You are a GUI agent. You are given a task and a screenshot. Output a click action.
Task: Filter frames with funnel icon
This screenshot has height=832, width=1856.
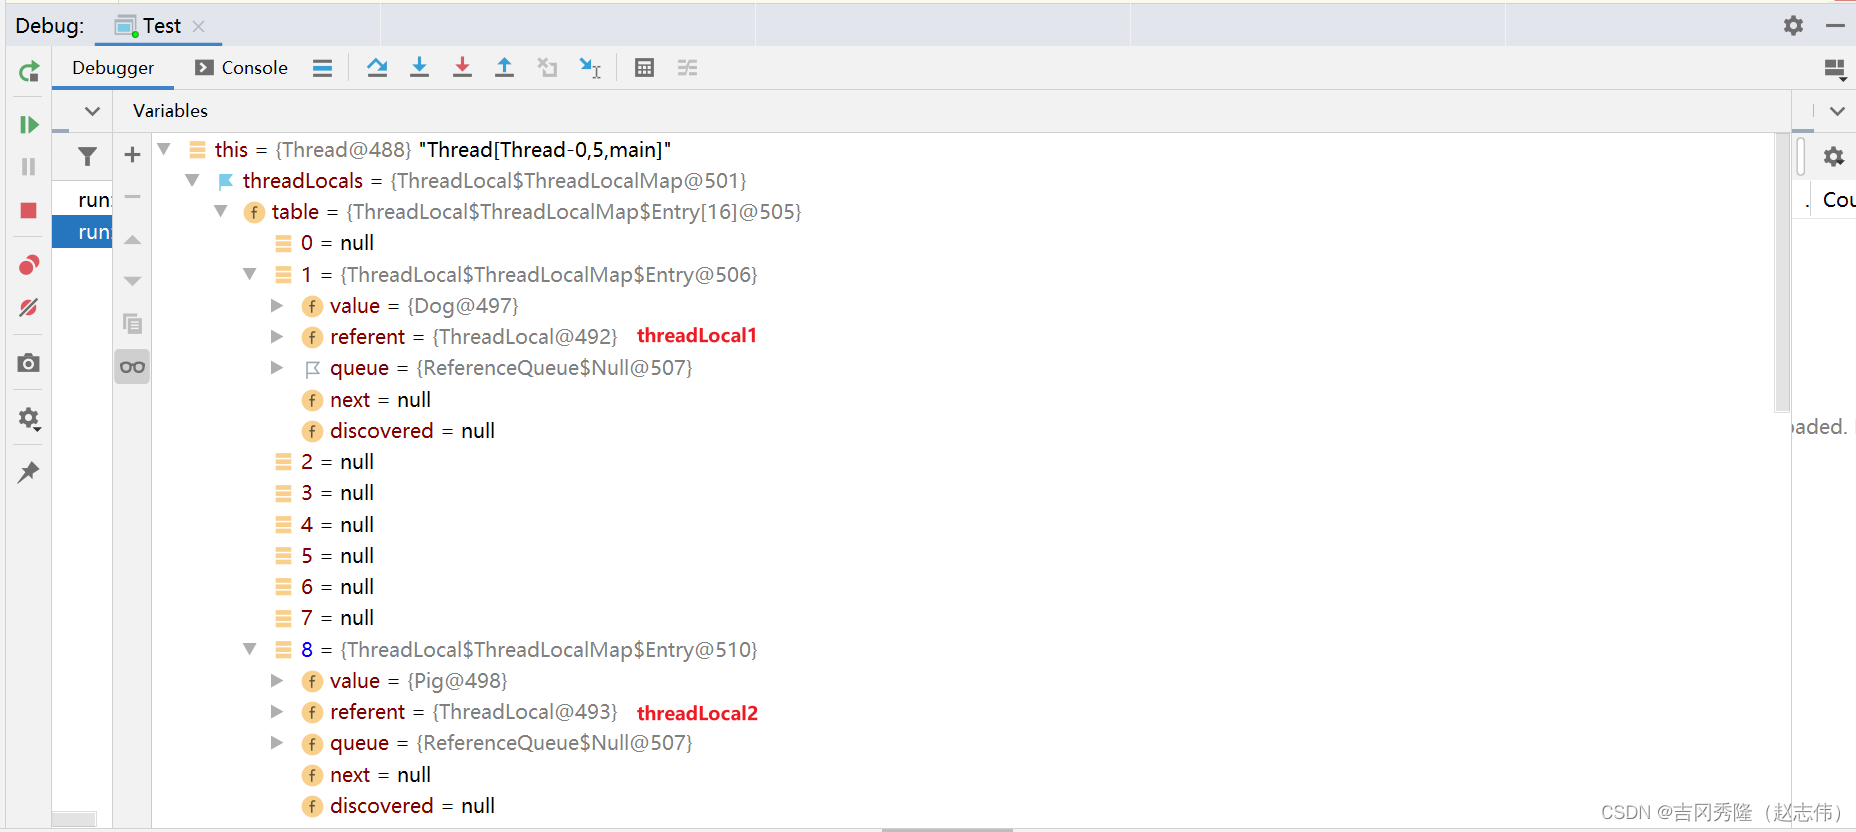coord(88,157)
